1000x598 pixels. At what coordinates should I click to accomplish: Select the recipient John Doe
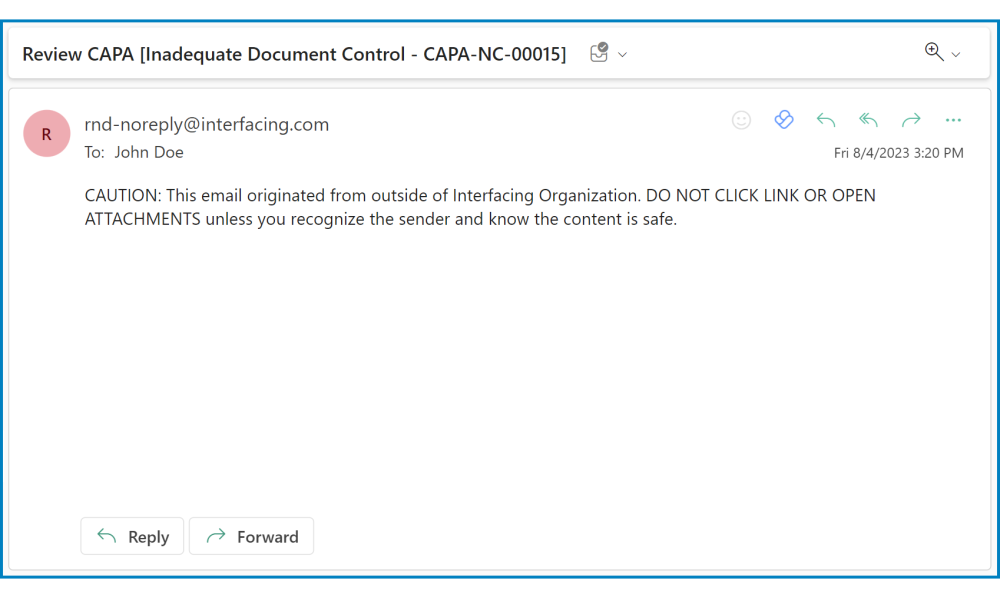(149, 152)
